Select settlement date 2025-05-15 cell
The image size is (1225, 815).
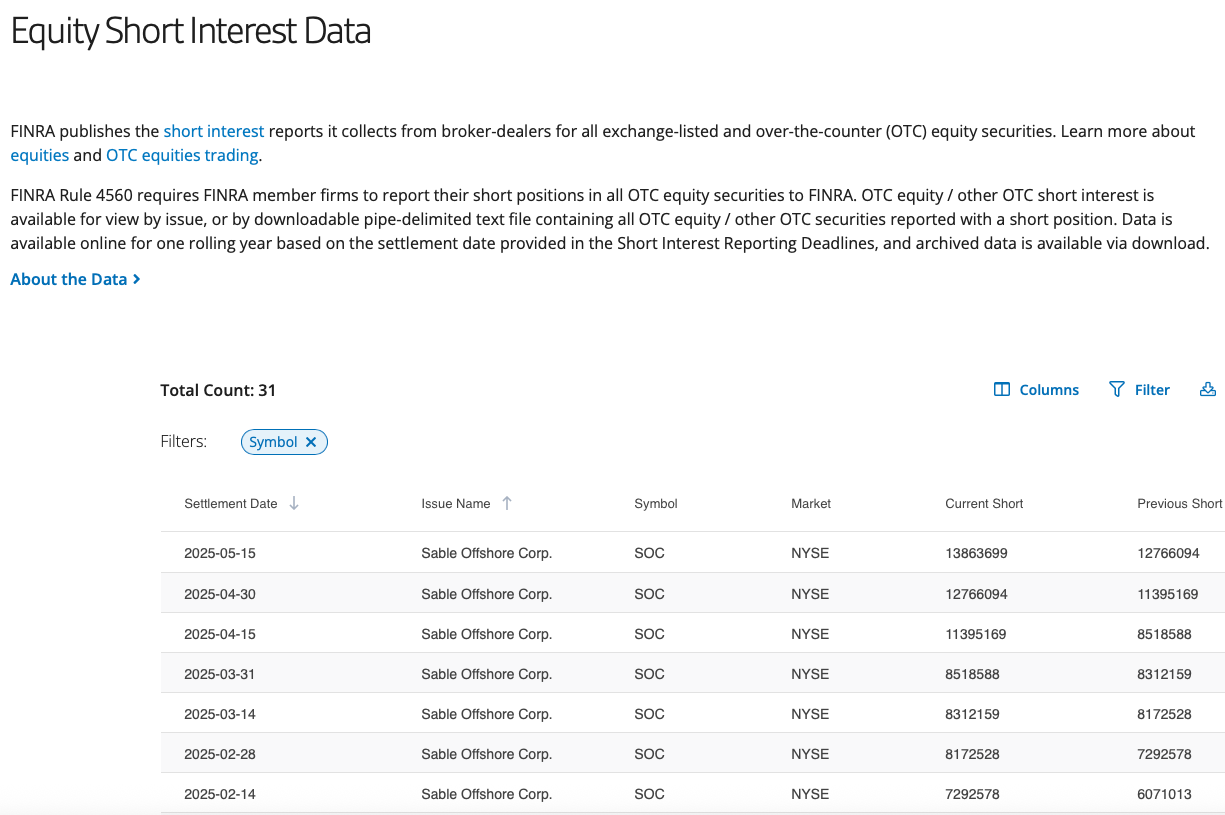(x=220, y=553)
